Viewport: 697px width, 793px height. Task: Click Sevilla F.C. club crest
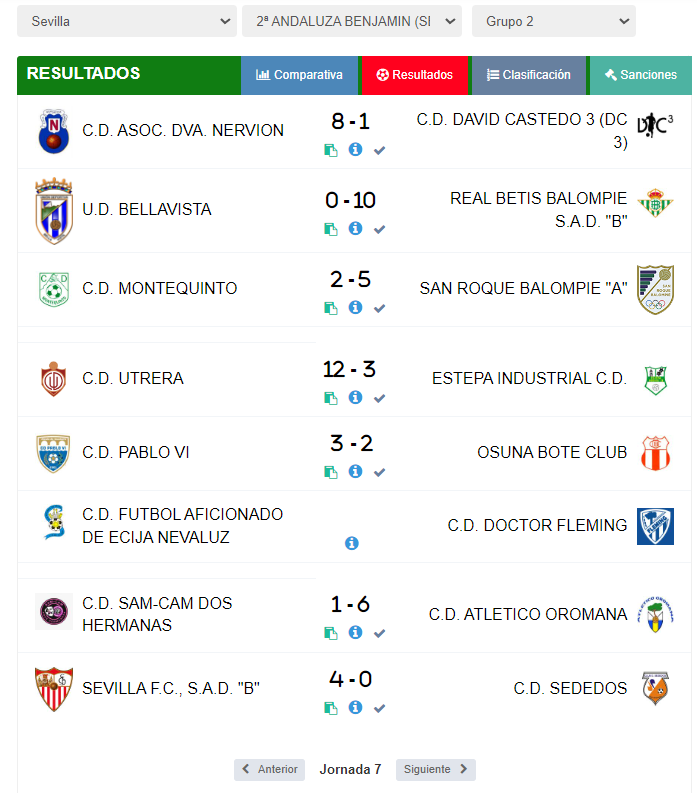(x=54, y=688)
